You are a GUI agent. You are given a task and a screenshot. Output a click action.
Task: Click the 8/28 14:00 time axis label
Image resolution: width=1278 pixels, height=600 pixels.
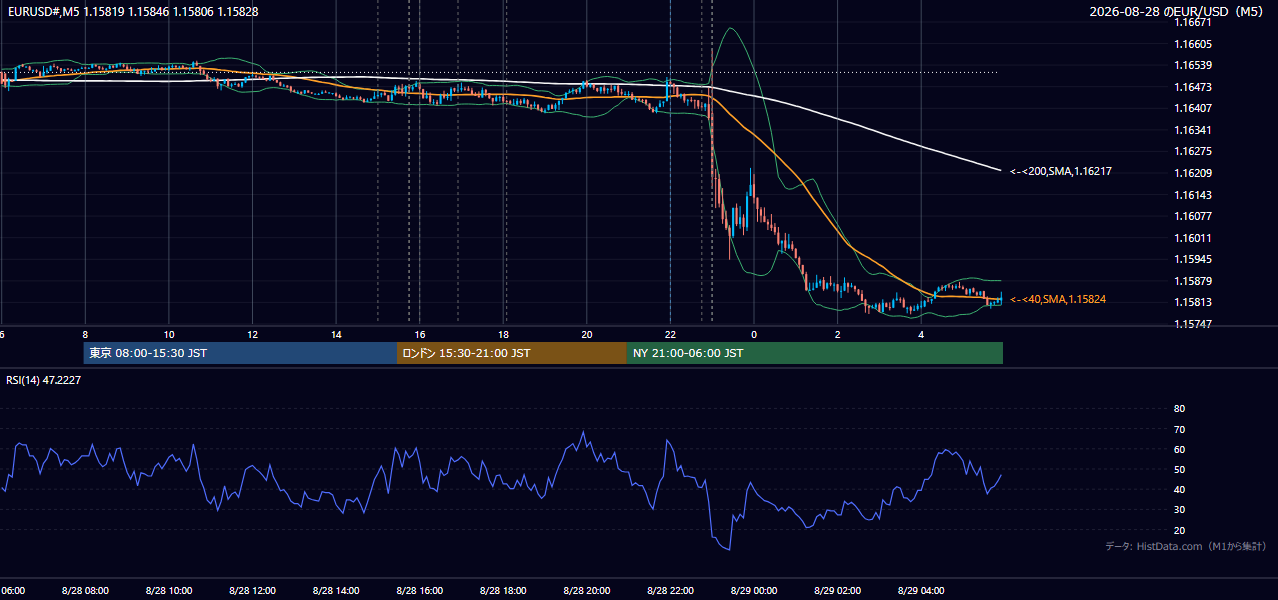tap(336, 590)
